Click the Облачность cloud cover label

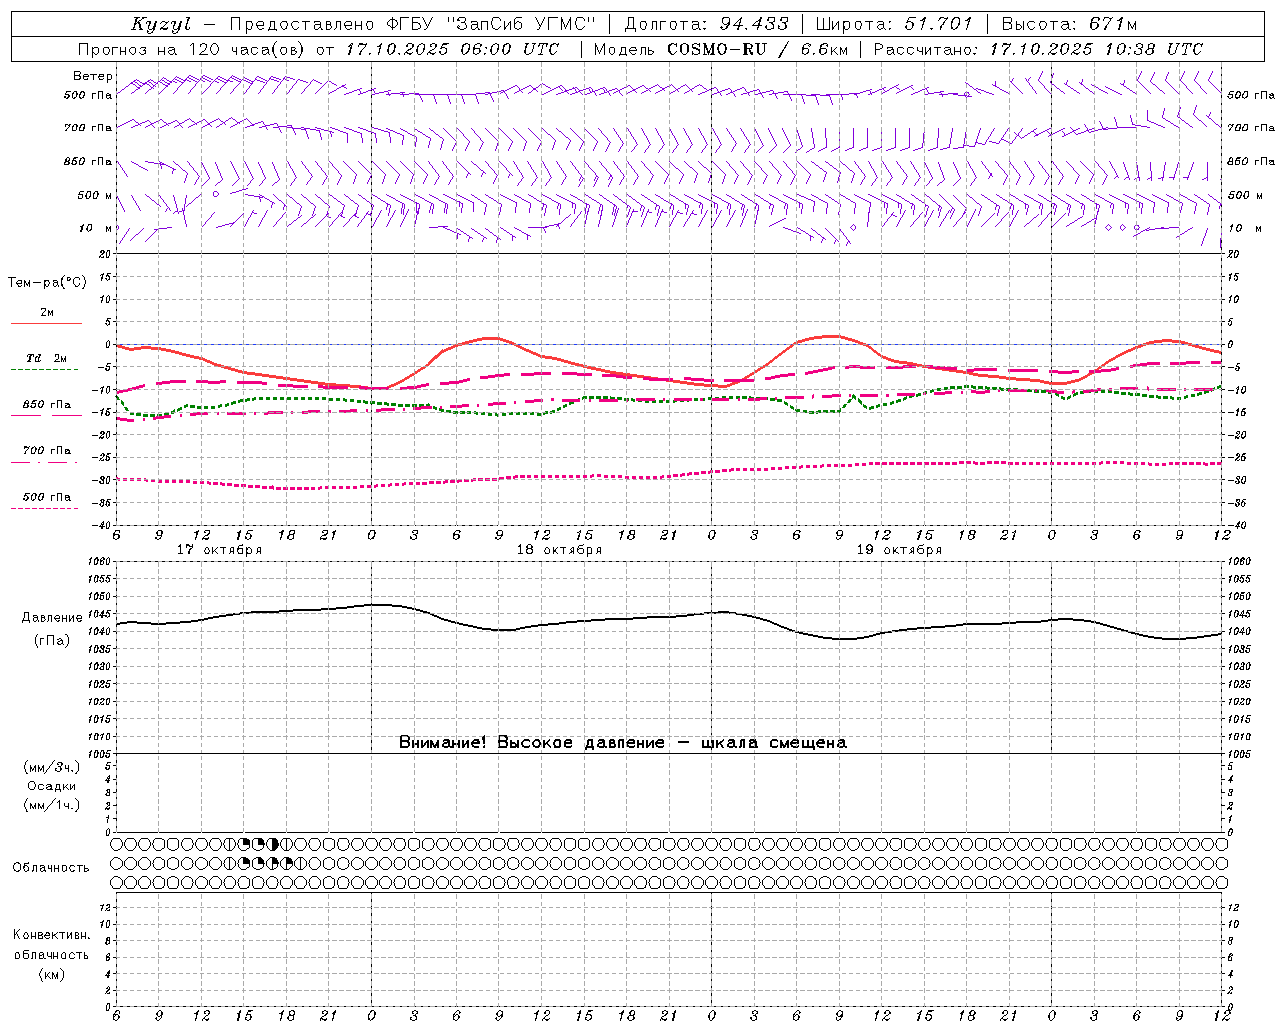[51, 867]
